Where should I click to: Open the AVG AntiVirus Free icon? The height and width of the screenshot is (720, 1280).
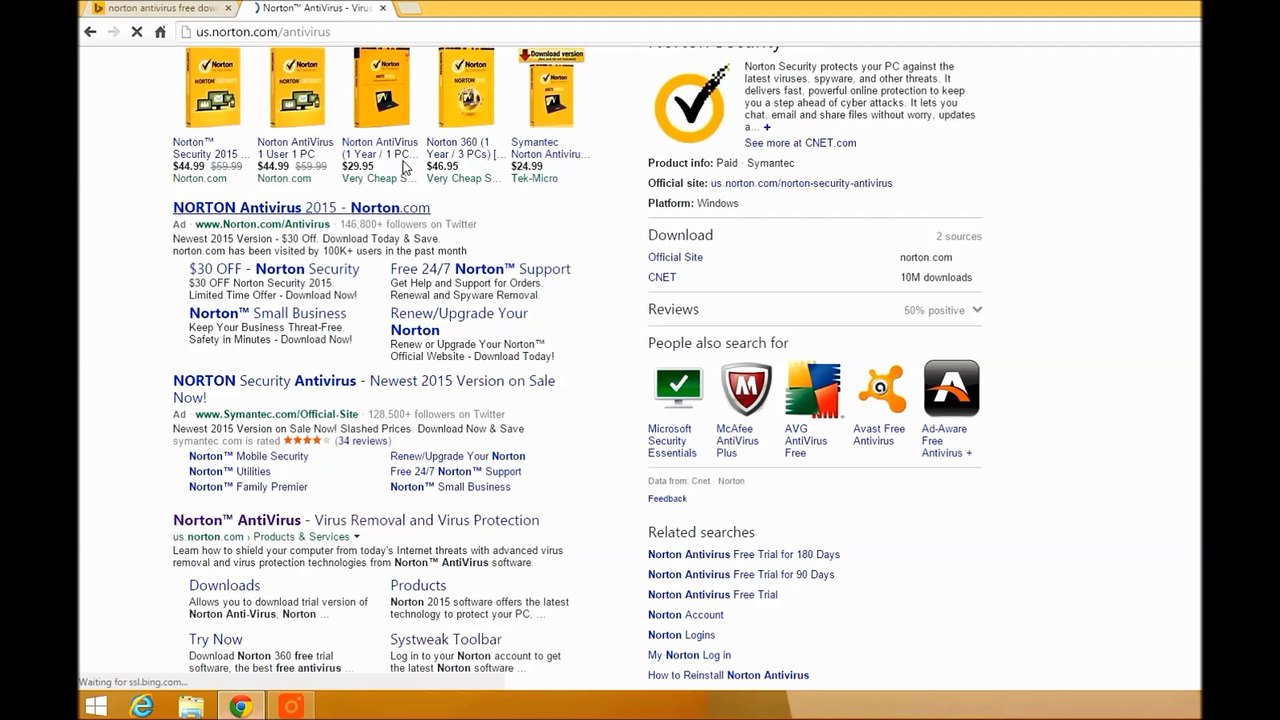(813, 389)
